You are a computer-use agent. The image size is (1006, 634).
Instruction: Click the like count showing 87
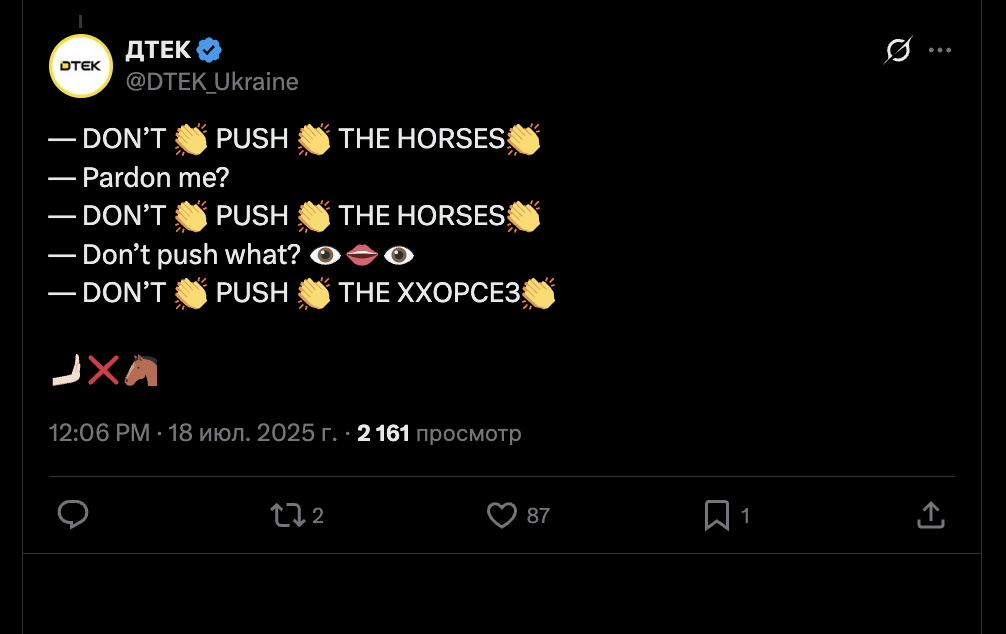pos(538,516)
